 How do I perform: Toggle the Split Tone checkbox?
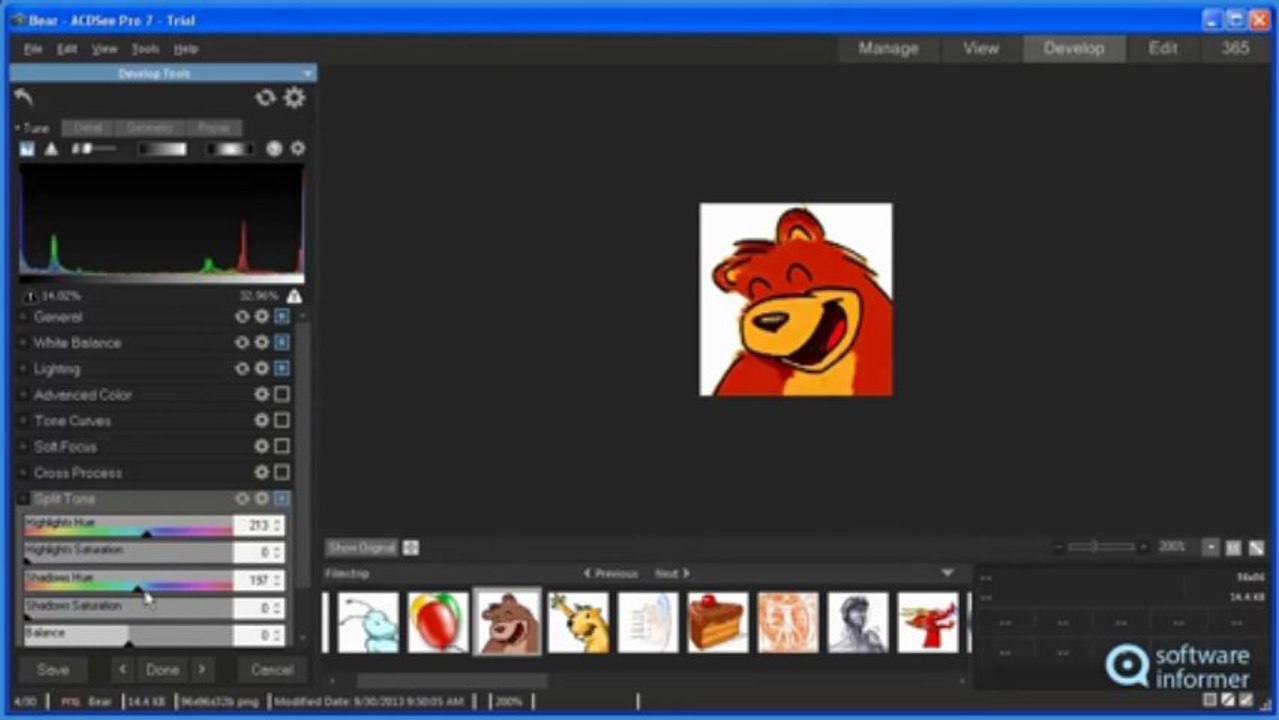[282, 499]
